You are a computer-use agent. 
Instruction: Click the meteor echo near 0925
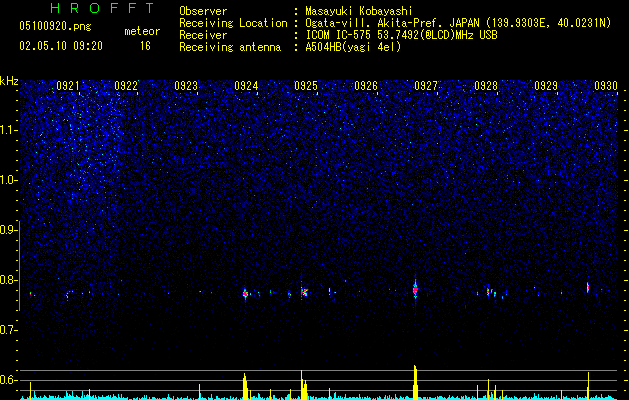(304, 292)
